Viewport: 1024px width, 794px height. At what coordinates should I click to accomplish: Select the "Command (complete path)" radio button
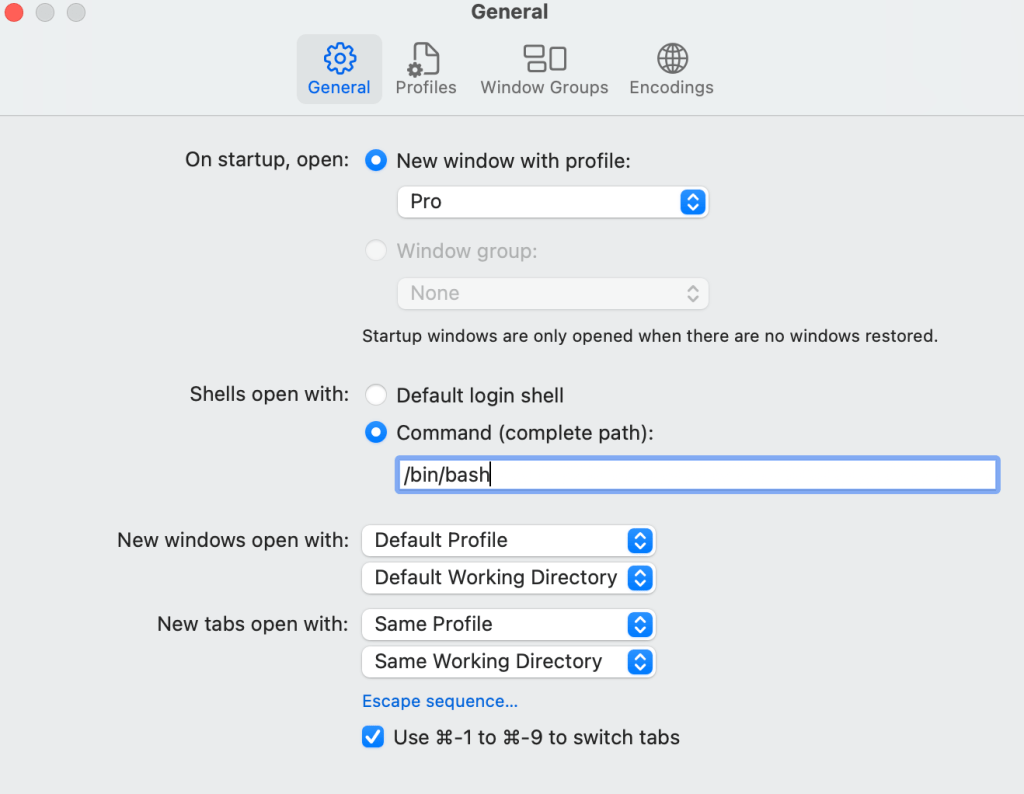tap(376, 433)
